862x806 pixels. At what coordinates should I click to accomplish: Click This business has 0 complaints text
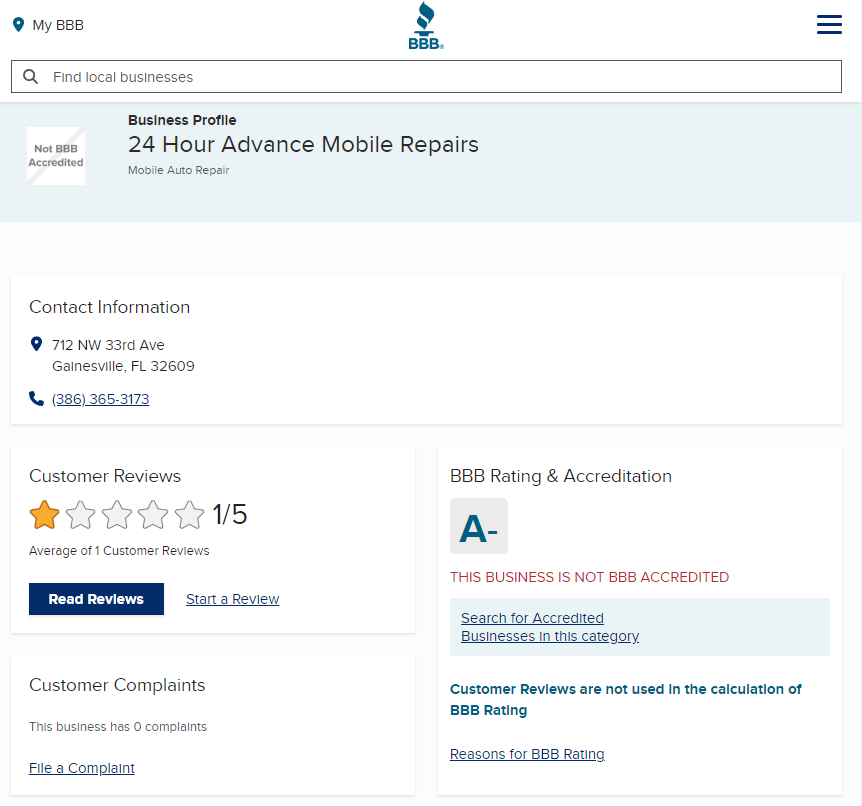[118, 727]
